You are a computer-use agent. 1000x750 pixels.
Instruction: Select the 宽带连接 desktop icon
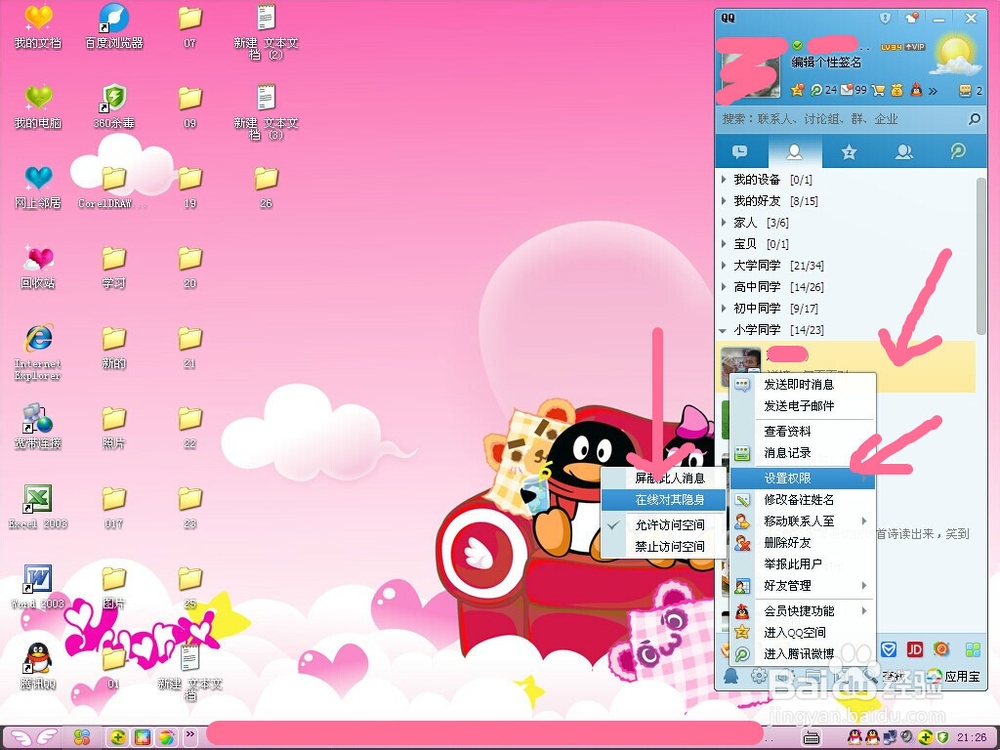click(38, 426)
